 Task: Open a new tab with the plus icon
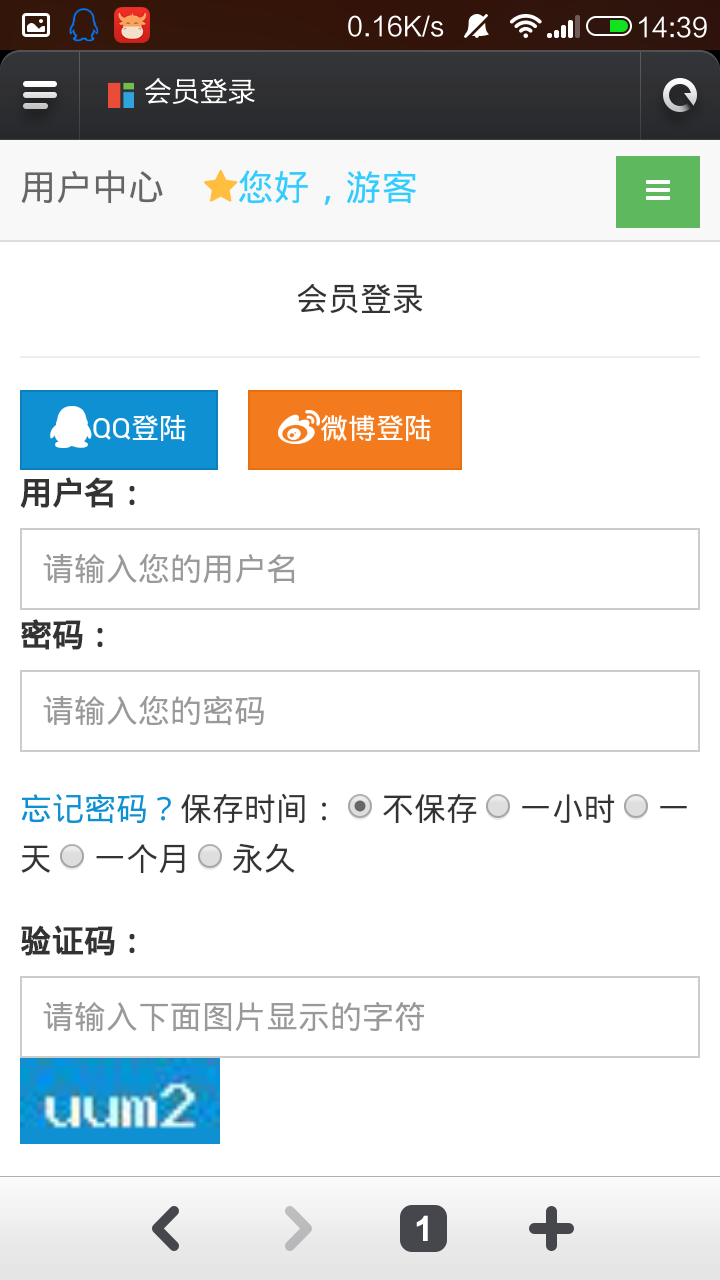coord(551,1228)
